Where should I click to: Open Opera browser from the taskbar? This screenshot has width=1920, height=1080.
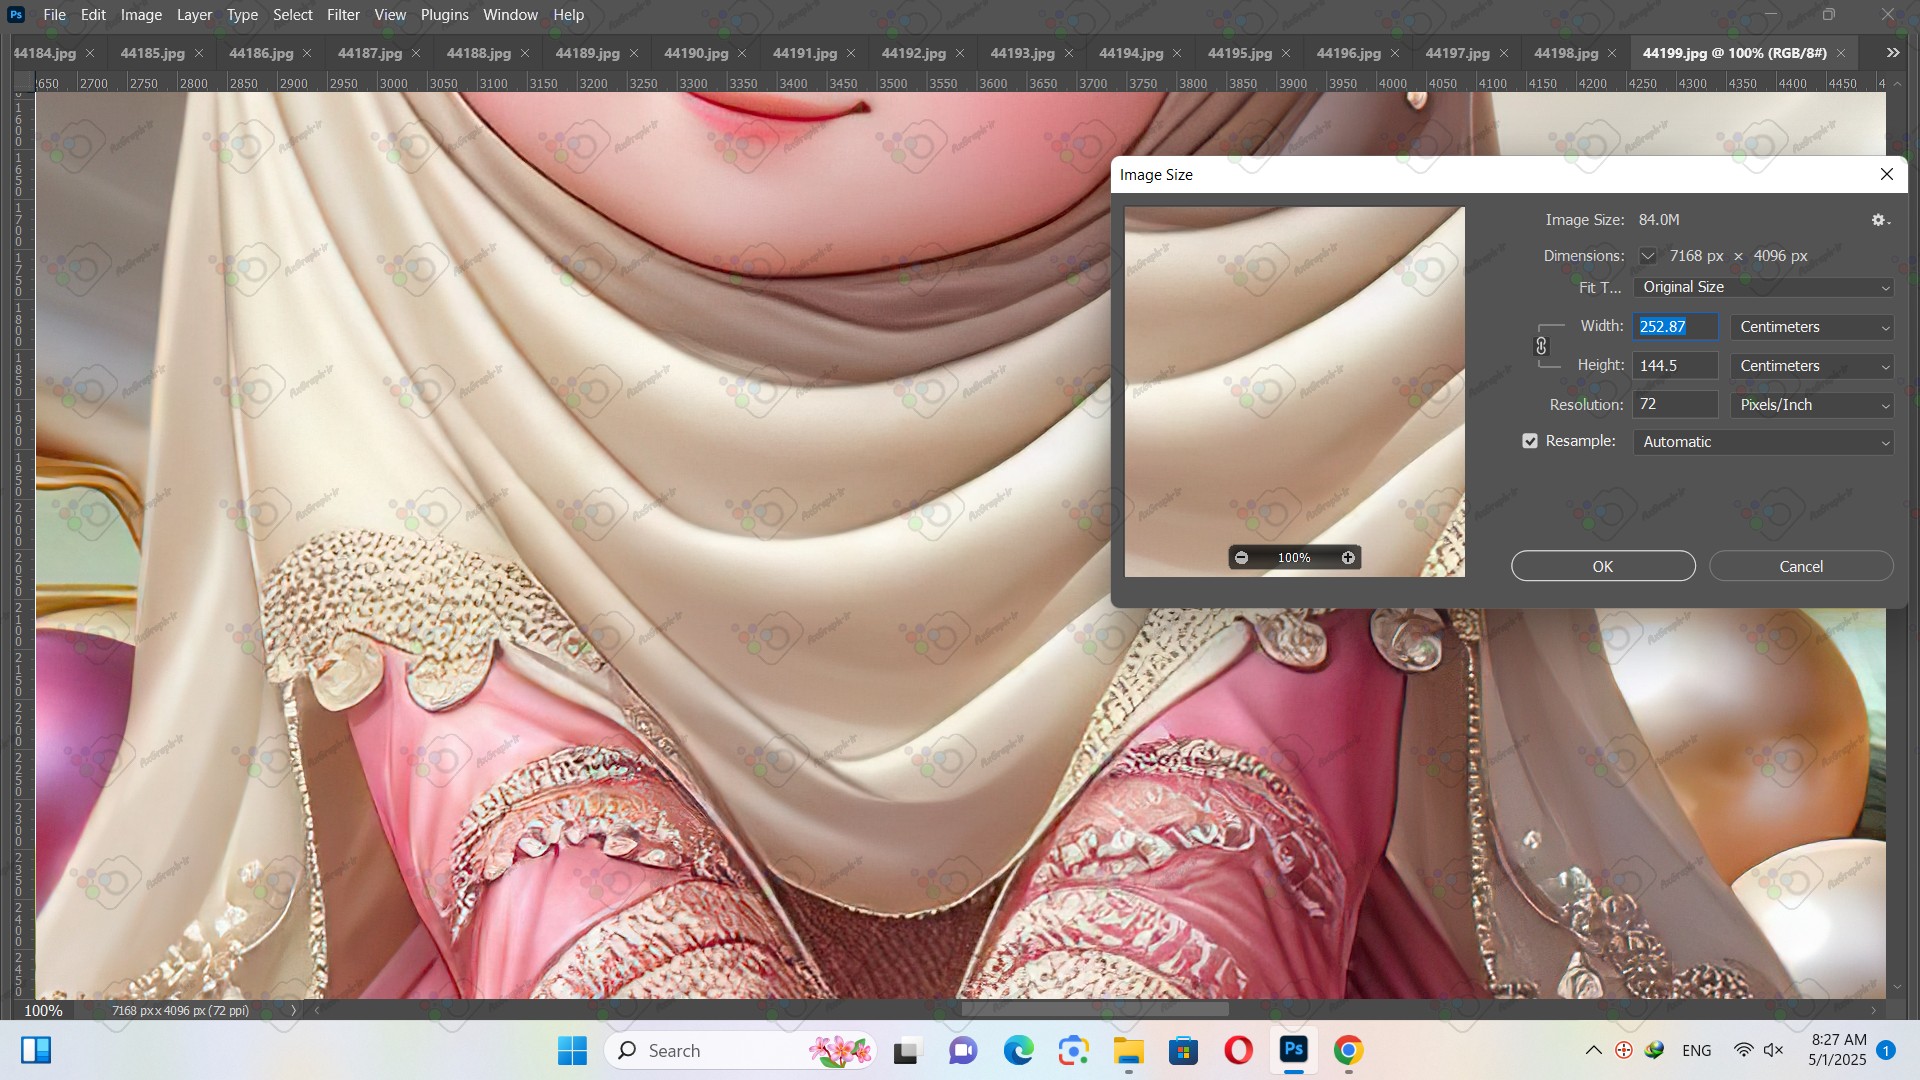(1239, 1051)
